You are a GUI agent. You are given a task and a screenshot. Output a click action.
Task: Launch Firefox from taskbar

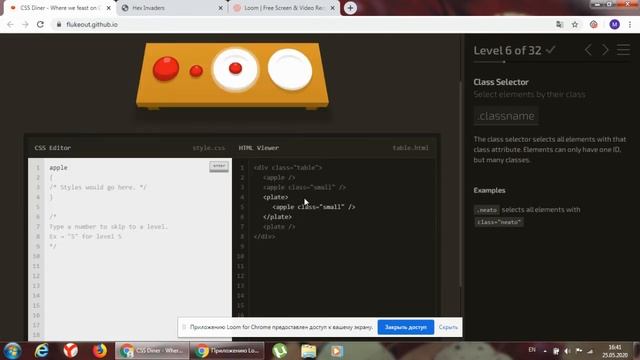(x=99, y=351)
